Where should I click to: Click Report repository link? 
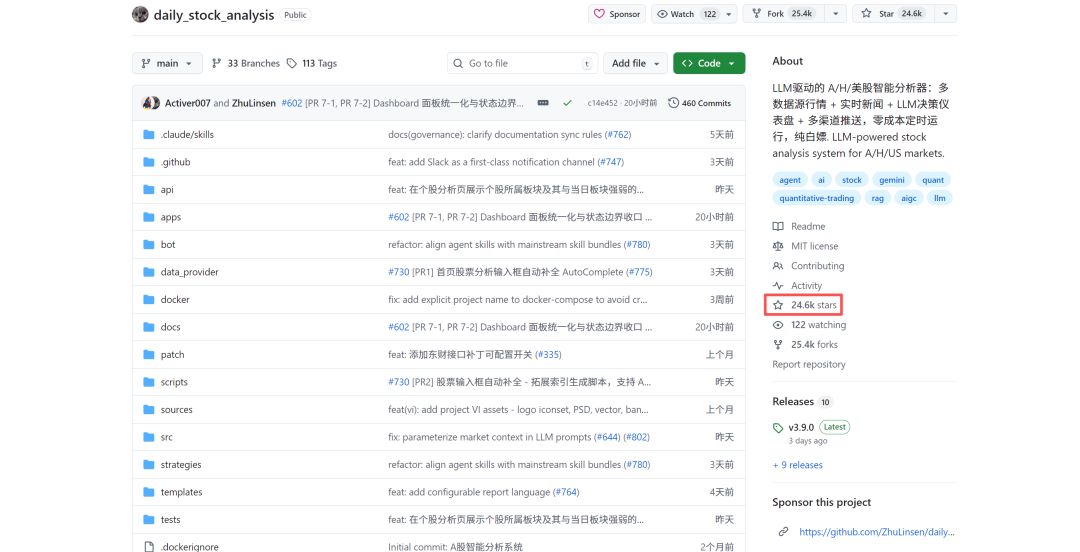[x=809, y=365]
